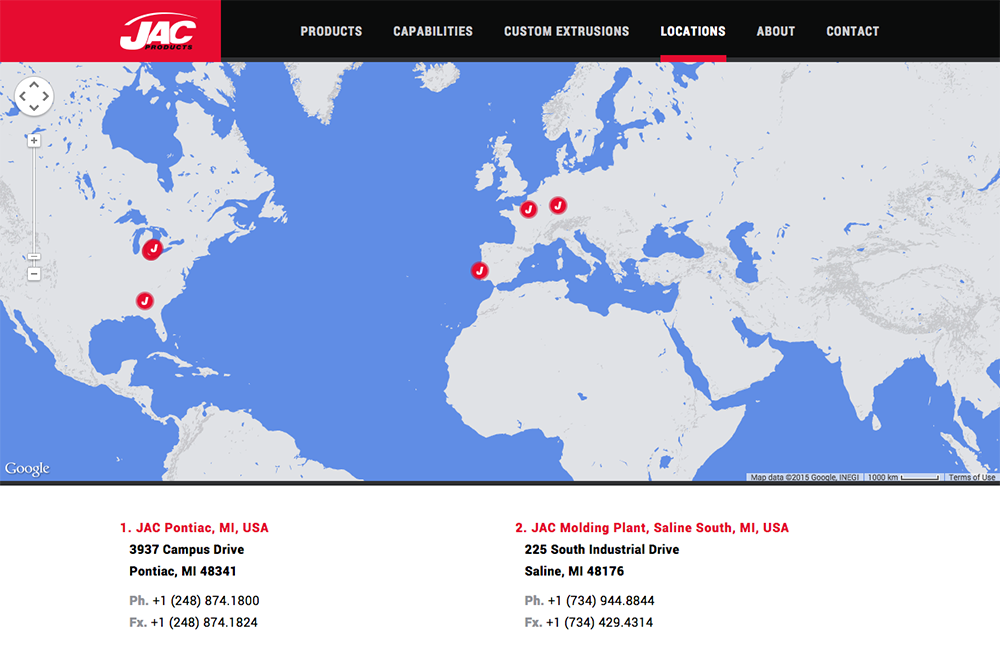The image size is (1000, 648).
Task: Open the France location marker
Action: tap(529, 209)
